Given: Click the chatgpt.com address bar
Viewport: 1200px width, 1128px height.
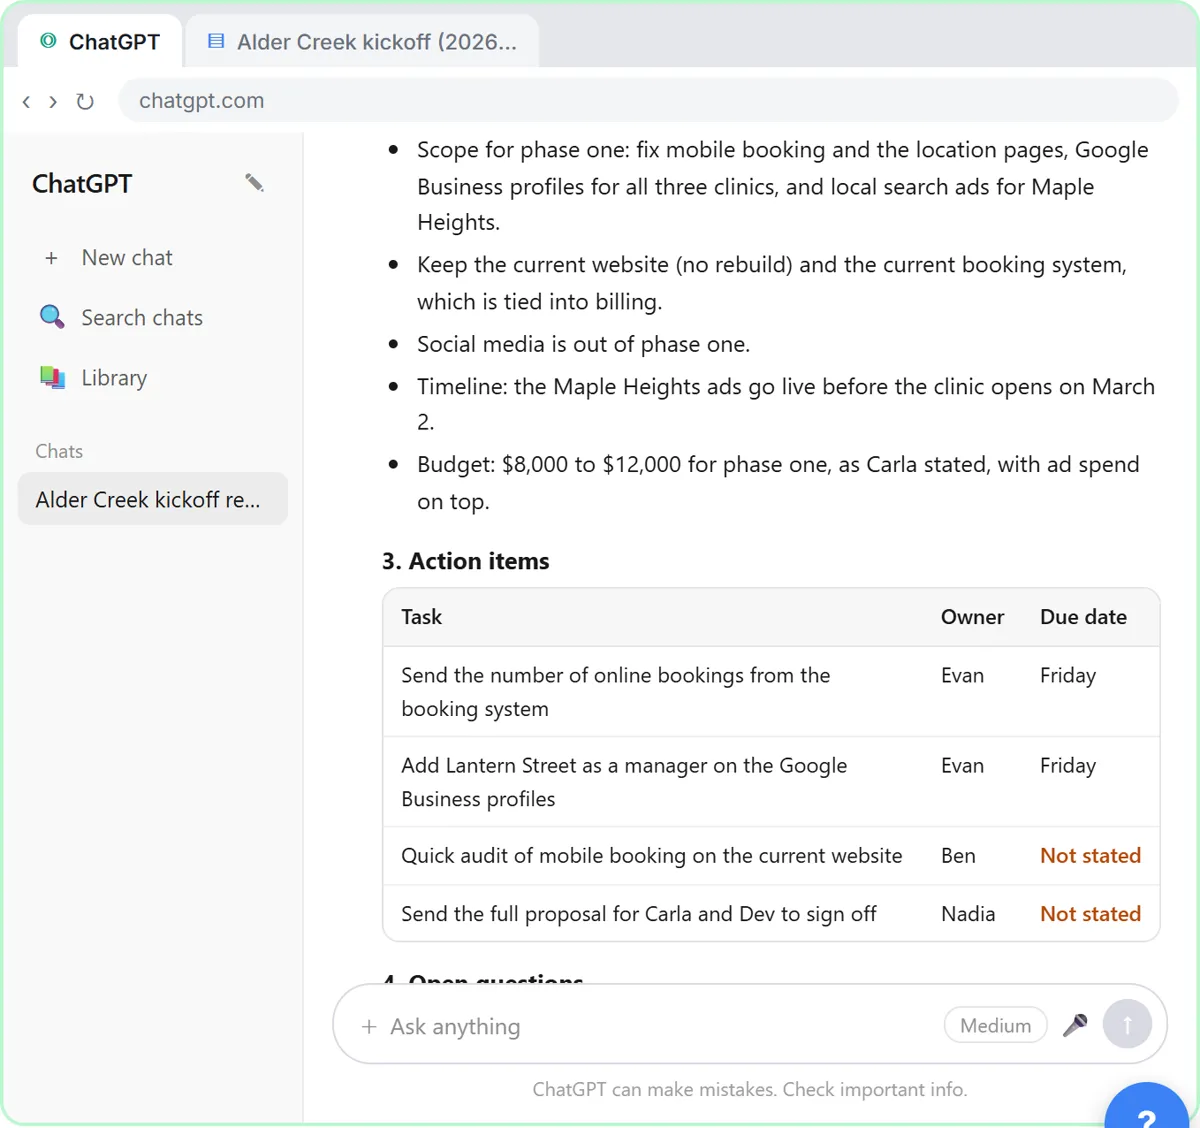Looking at the screenshot, I should [648, 101].
